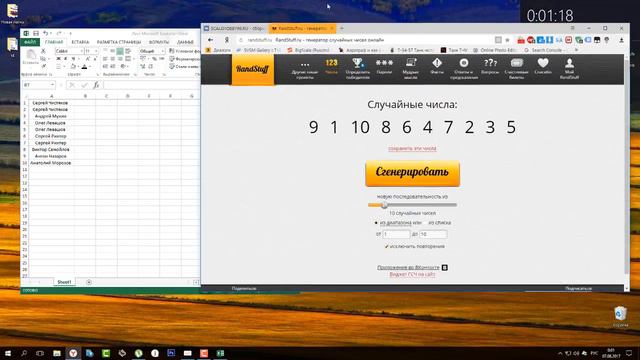Open the ФАЙЛ tab in Excel
The height and width of the screenshot is (360, 640).
(30, 42)
